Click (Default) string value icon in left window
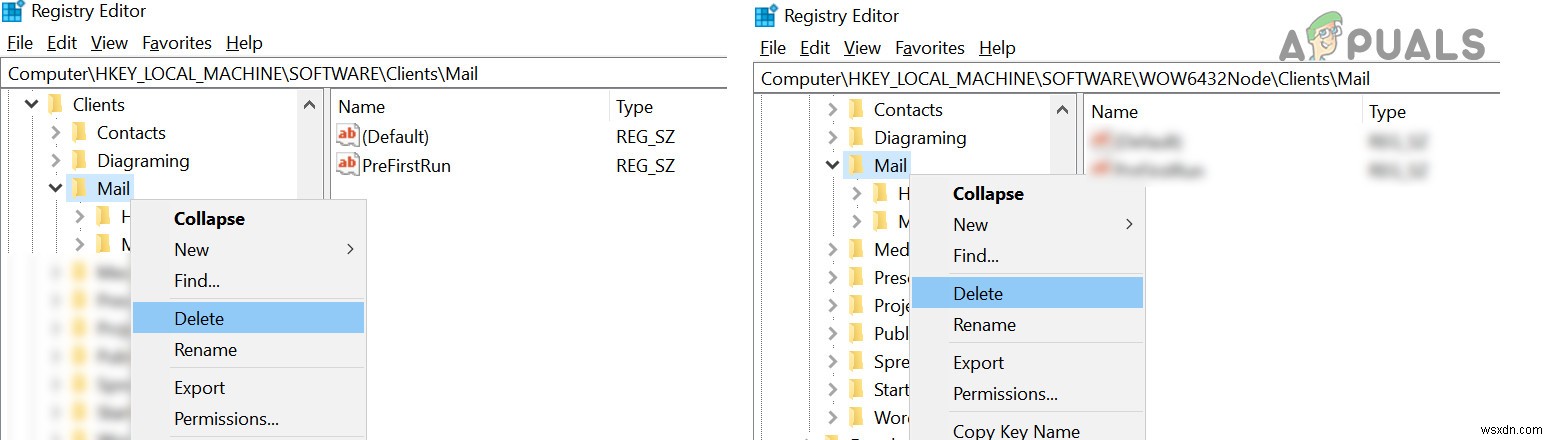This screenshot has height=440, width=1554. [x=347, y=136]
